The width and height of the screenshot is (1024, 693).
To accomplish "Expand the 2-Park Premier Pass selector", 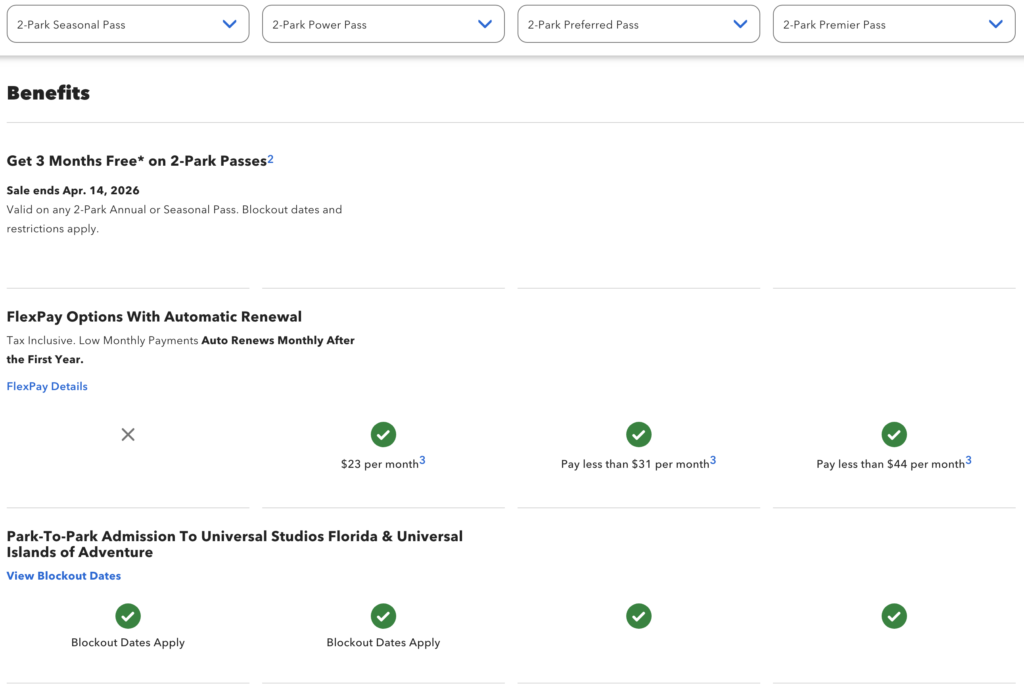I will 893,23.
